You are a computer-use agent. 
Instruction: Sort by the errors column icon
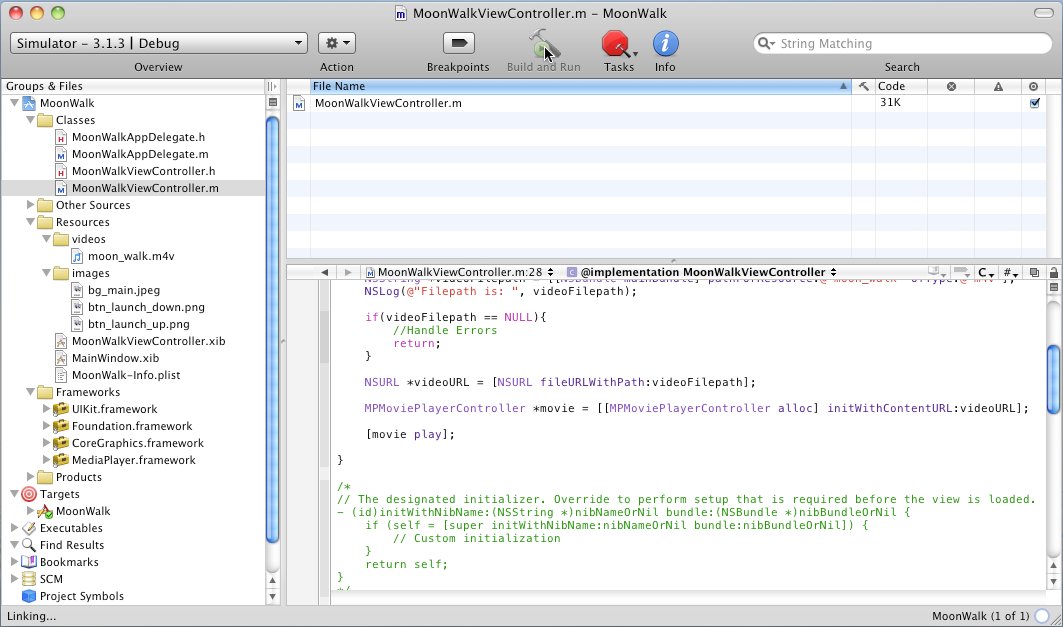click(951, 86)
